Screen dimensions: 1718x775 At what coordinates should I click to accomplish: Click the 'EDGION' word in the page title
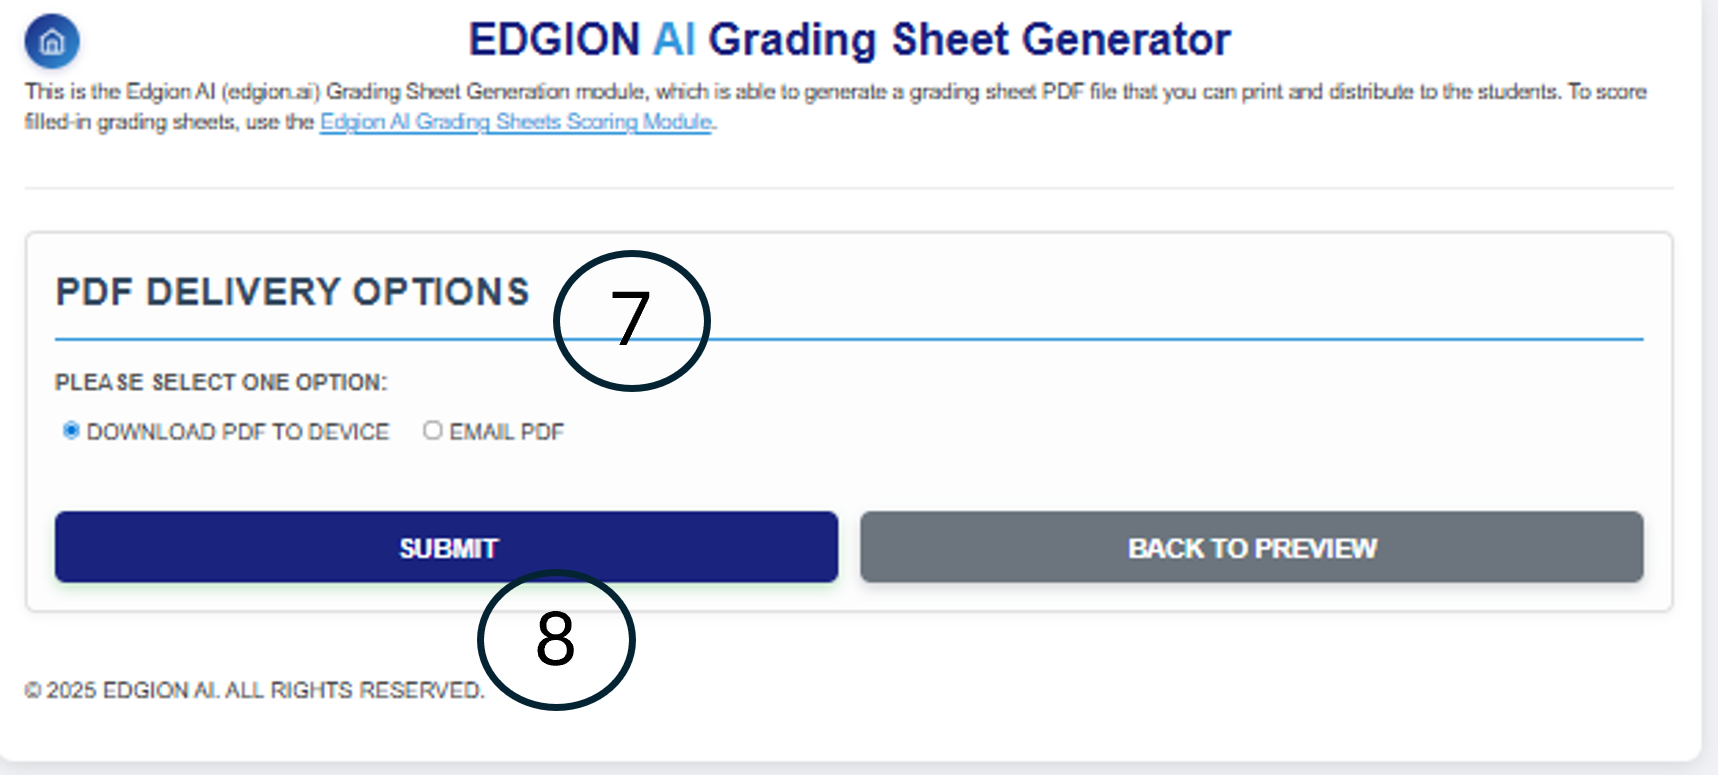[x=554, y=40]
